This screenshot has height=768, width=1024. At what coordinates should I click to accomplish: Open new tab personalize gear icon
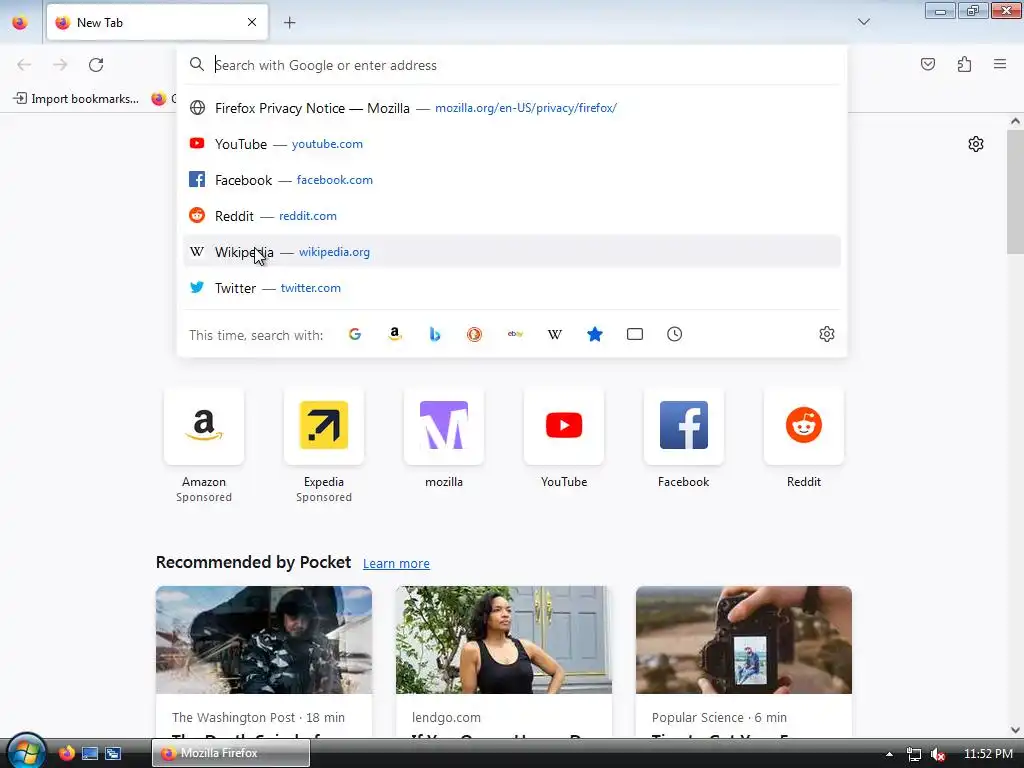(976, 144)
